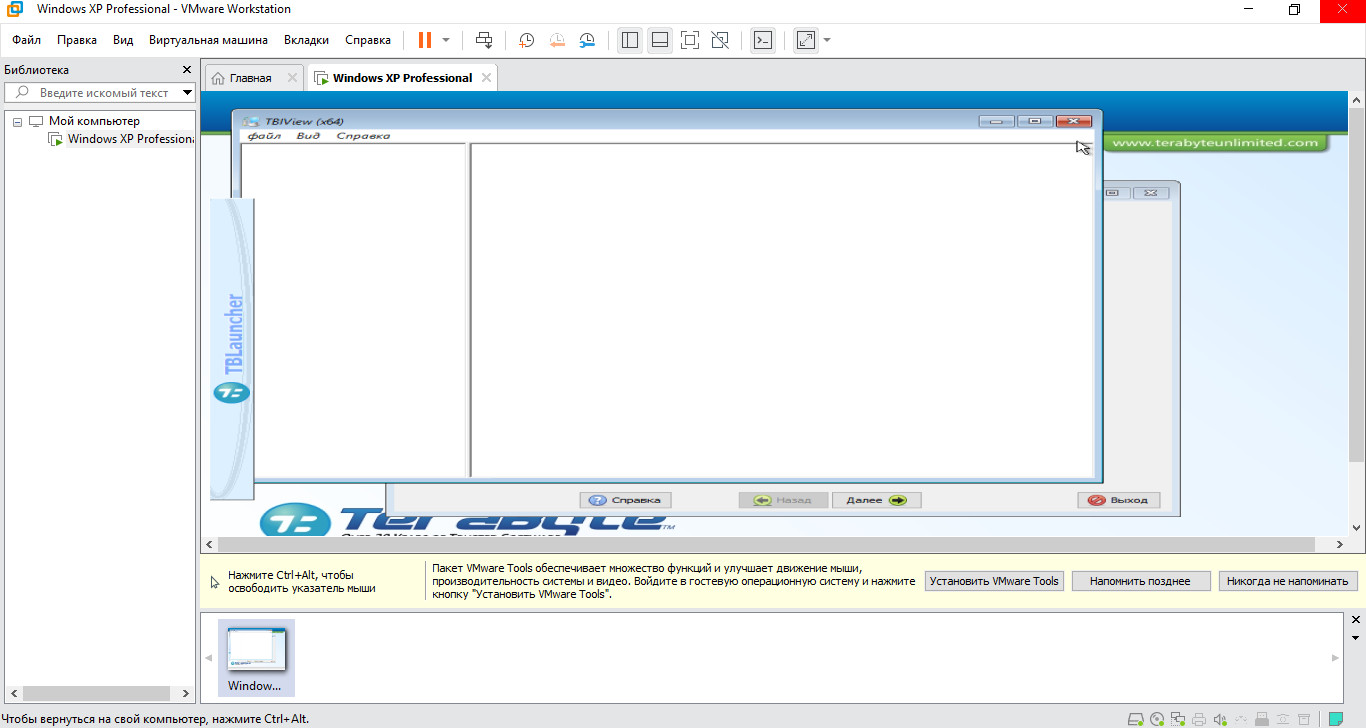Click the green message log icon
The width and height of the screenshot is (1366, 728).
[x=1336, y=719]
